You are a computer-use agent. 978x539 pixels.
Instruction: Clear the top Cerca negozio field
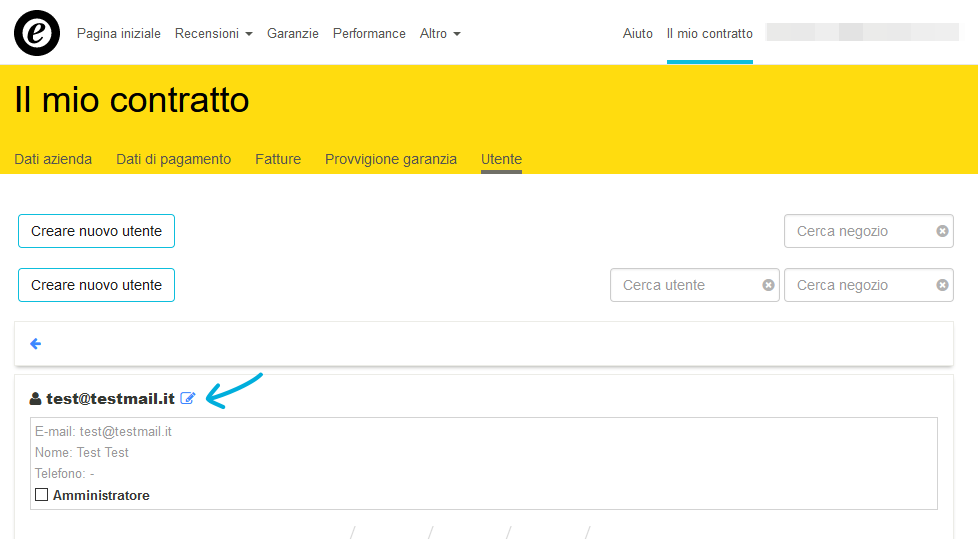[942, 231]
